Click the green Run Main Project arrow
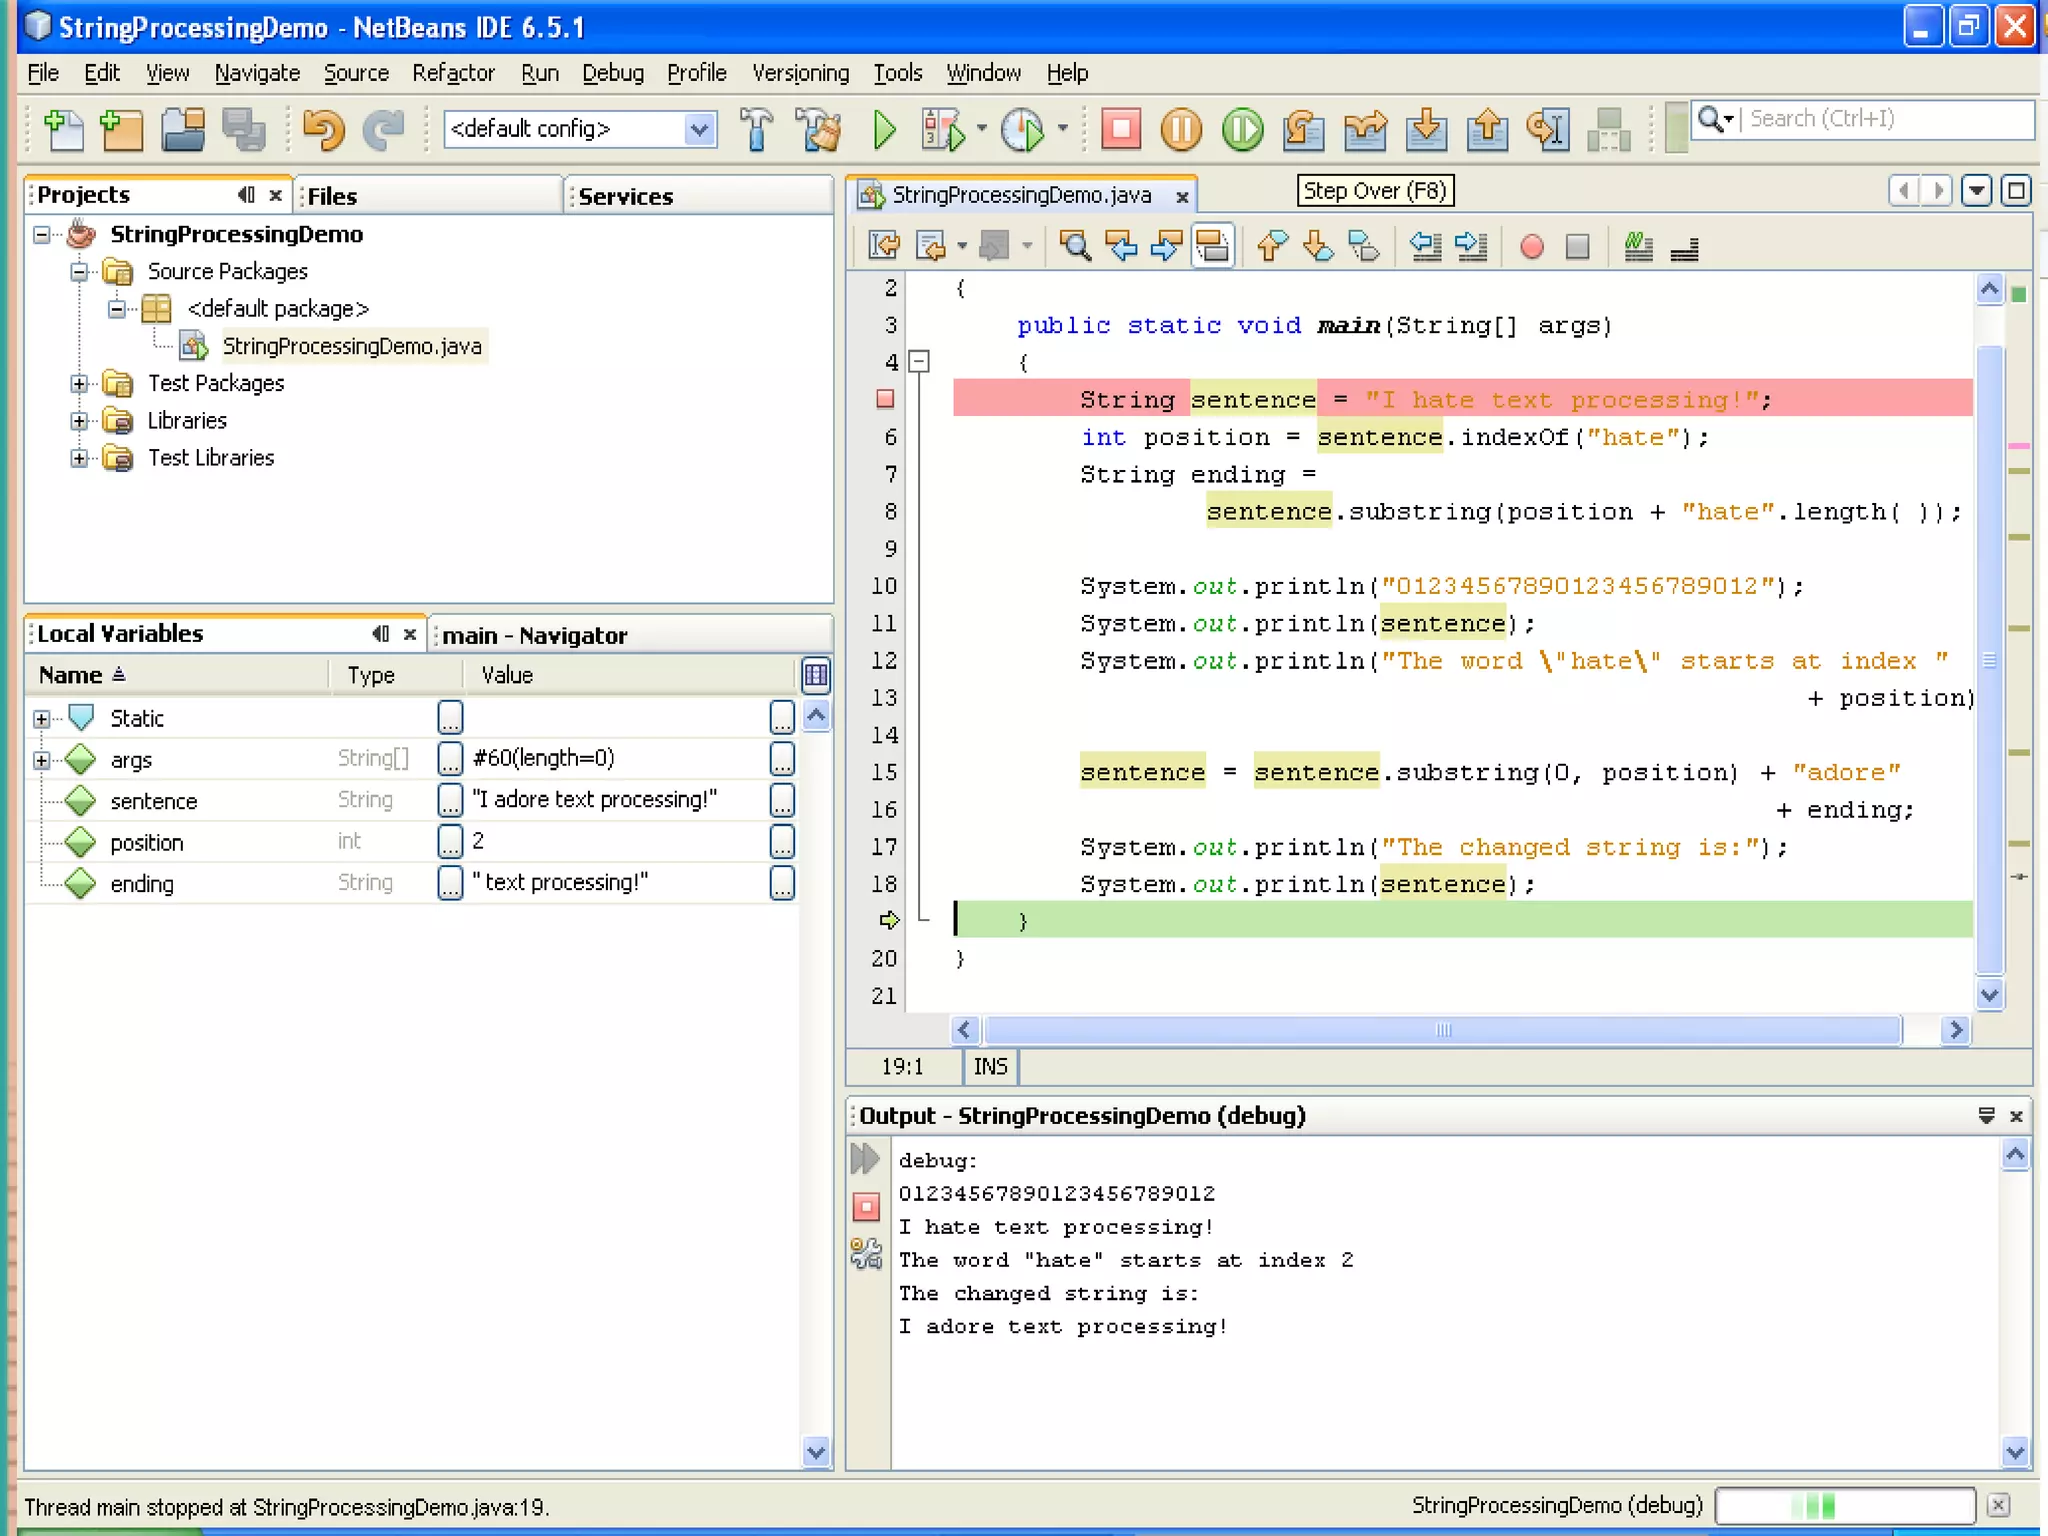This screenshot has width=2048, height=1536. tap(884, 129)
